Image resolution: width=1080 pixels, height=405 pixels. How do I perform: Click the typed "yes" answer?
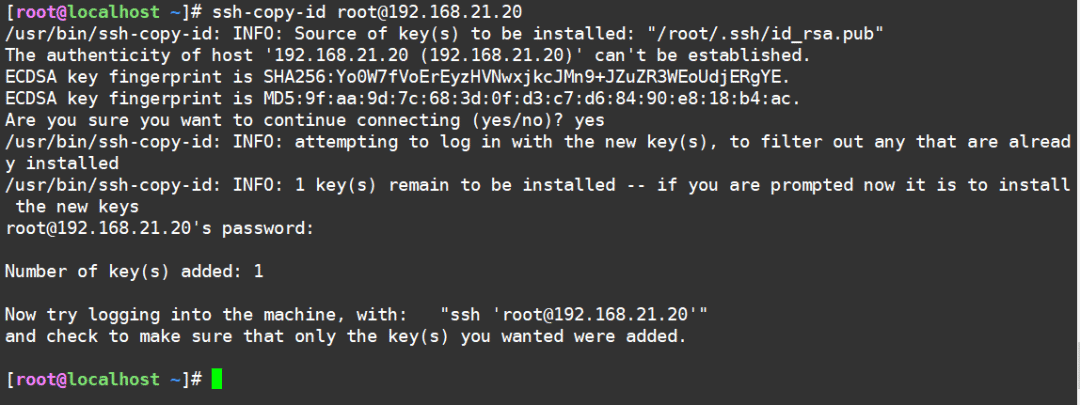pyautogui.click(x=590, y=119)
